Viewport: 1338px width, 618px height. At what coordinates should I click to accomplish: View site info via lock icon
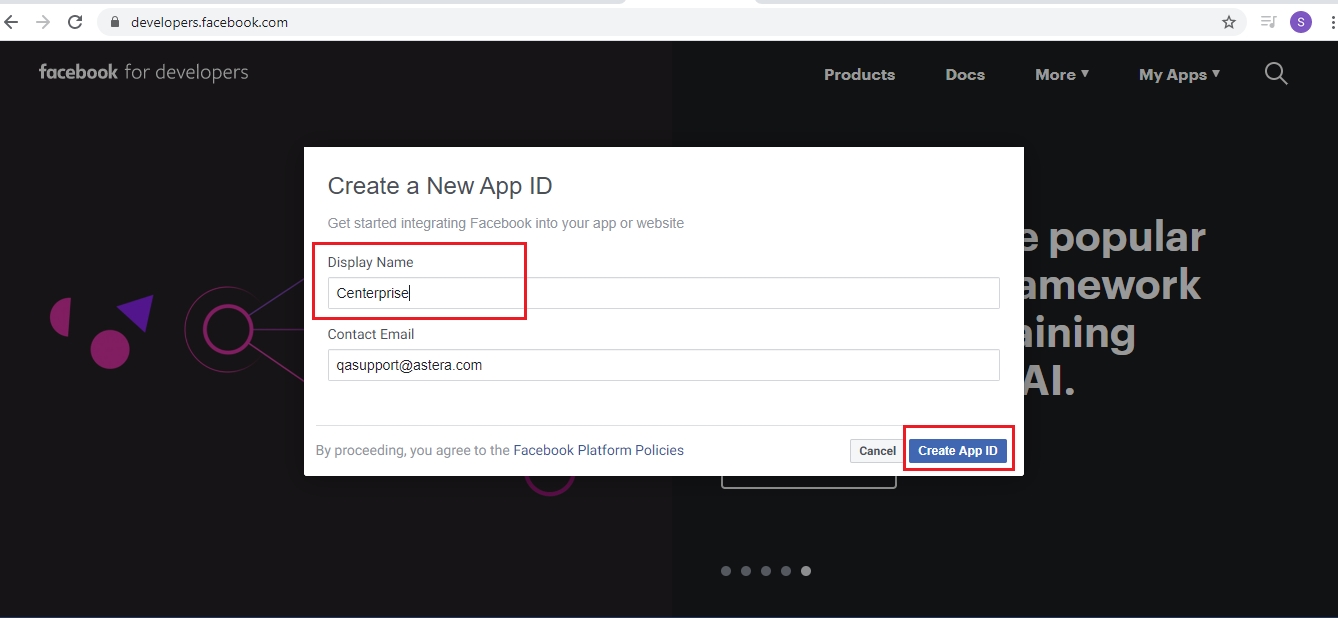(114, 22)
